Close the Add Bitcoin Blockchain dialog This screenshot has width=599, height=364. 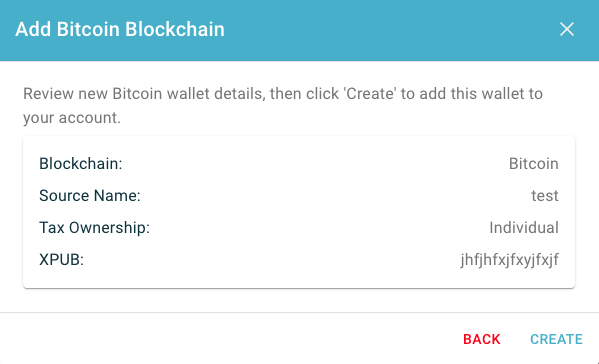click(567, 29)
